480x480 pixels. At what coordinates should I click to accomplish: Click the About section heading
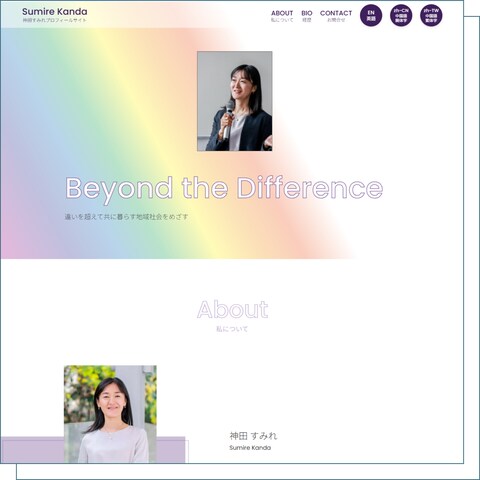coord(232,309)
